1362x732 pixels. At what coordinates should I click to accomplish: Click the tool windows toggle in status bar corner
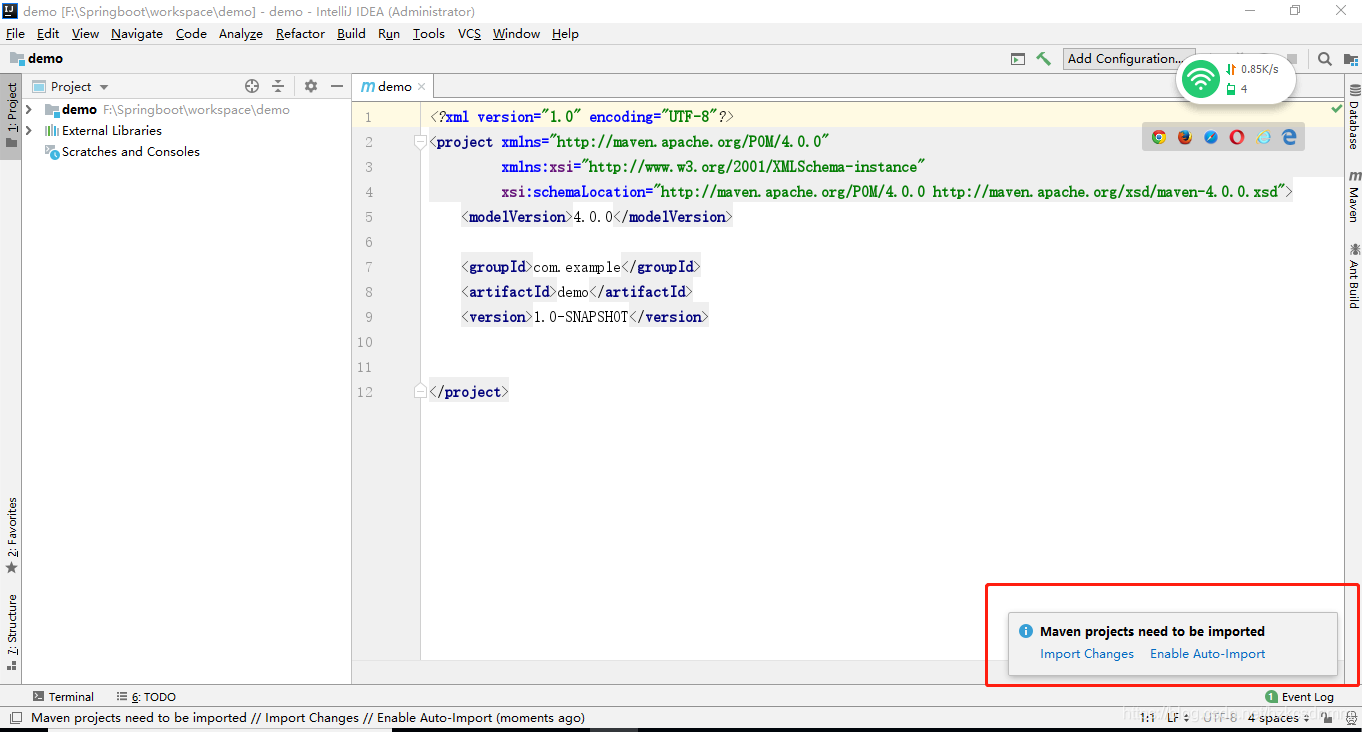pos(15,717)
